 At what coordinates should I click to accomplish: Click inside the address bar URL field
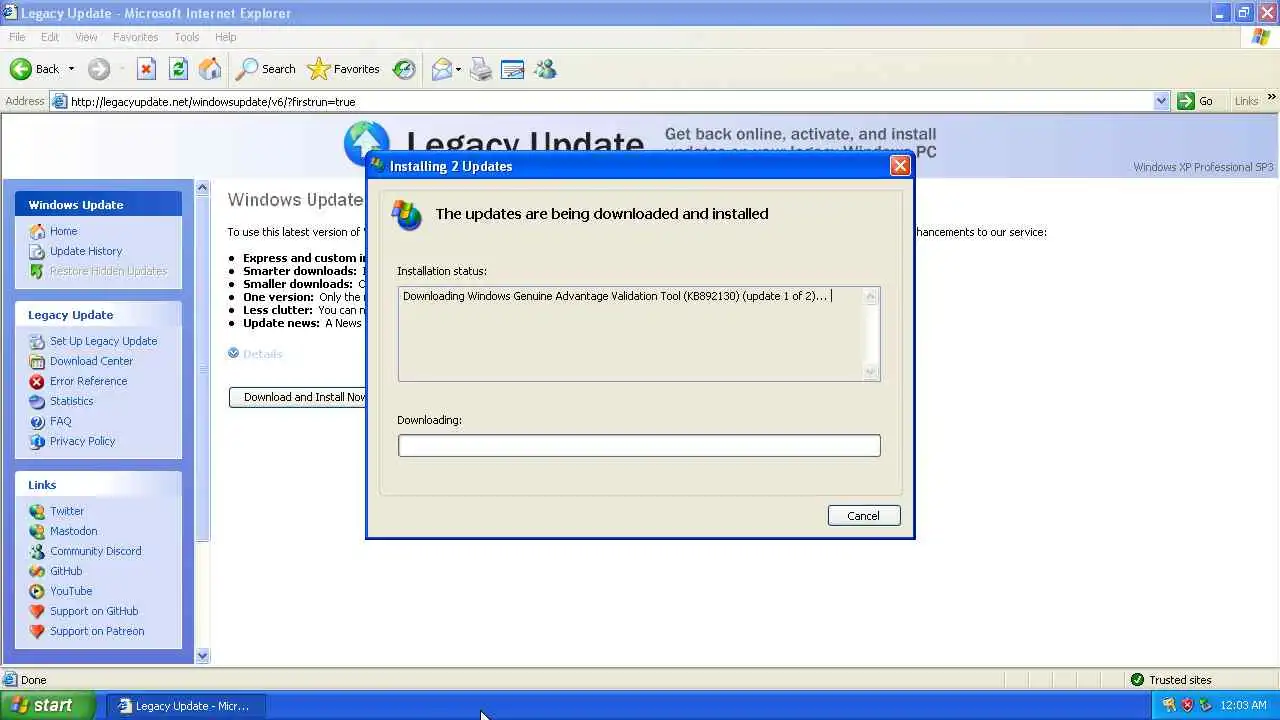click(x=610, y=101)
